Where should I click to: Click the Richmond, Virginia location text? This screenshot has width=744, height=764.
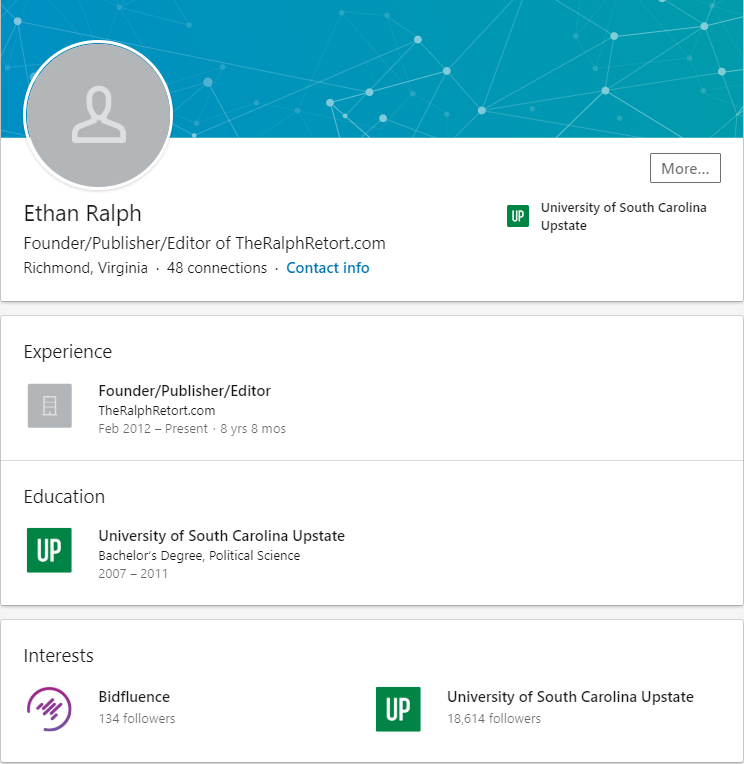click(86, 268)
